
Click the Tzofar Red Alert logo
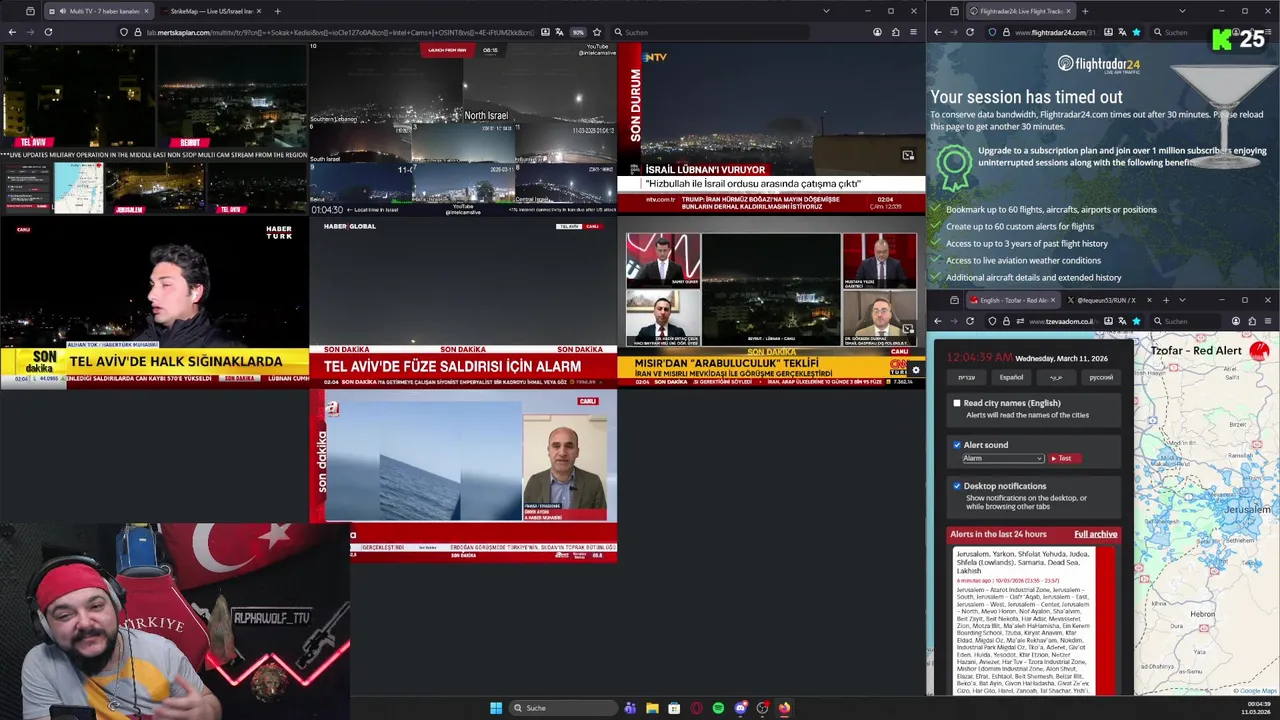pos(1259,351)
